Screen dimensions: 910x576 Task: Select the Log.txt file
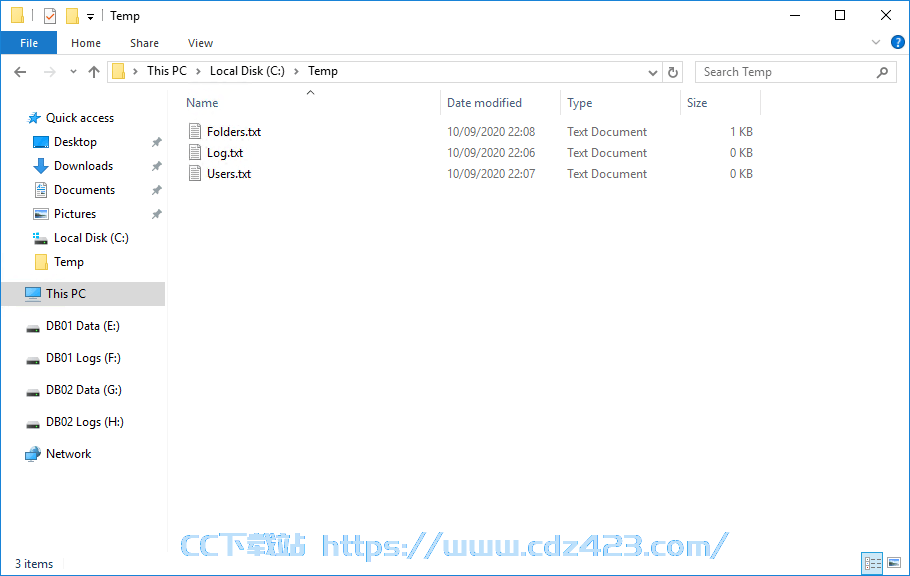tap(225, 153)
